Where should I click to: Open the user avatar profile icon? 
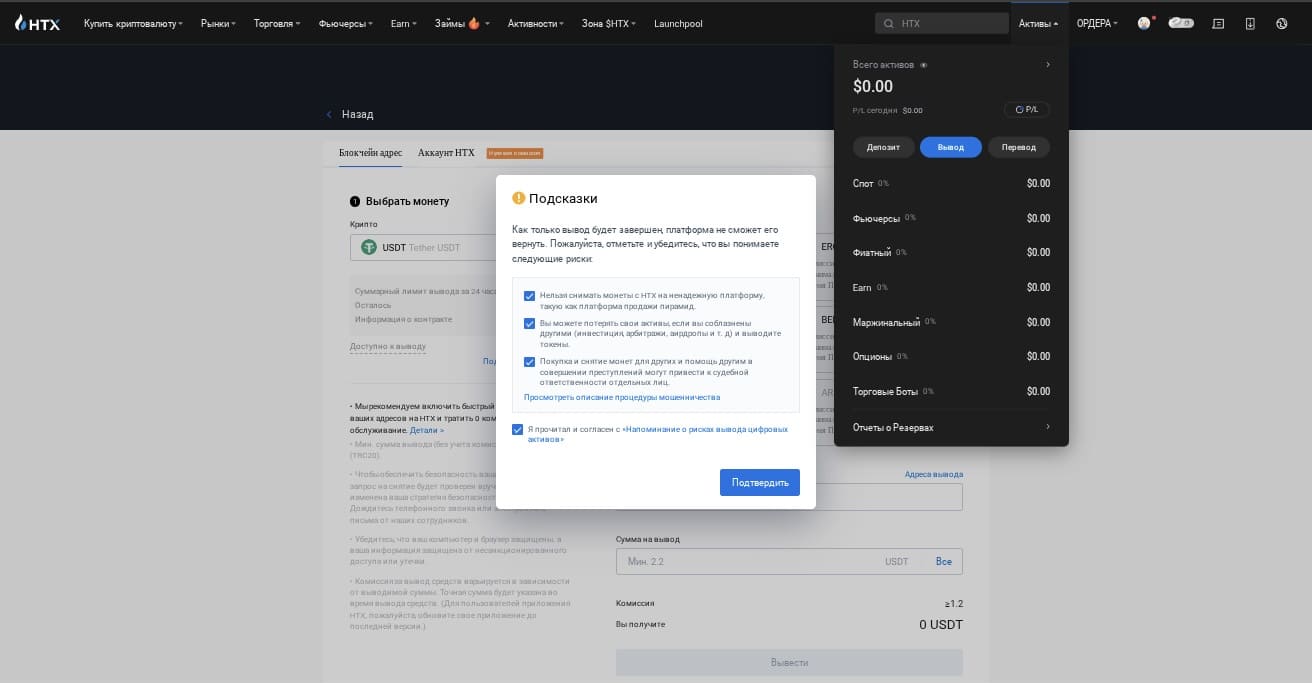point(1144,23)
